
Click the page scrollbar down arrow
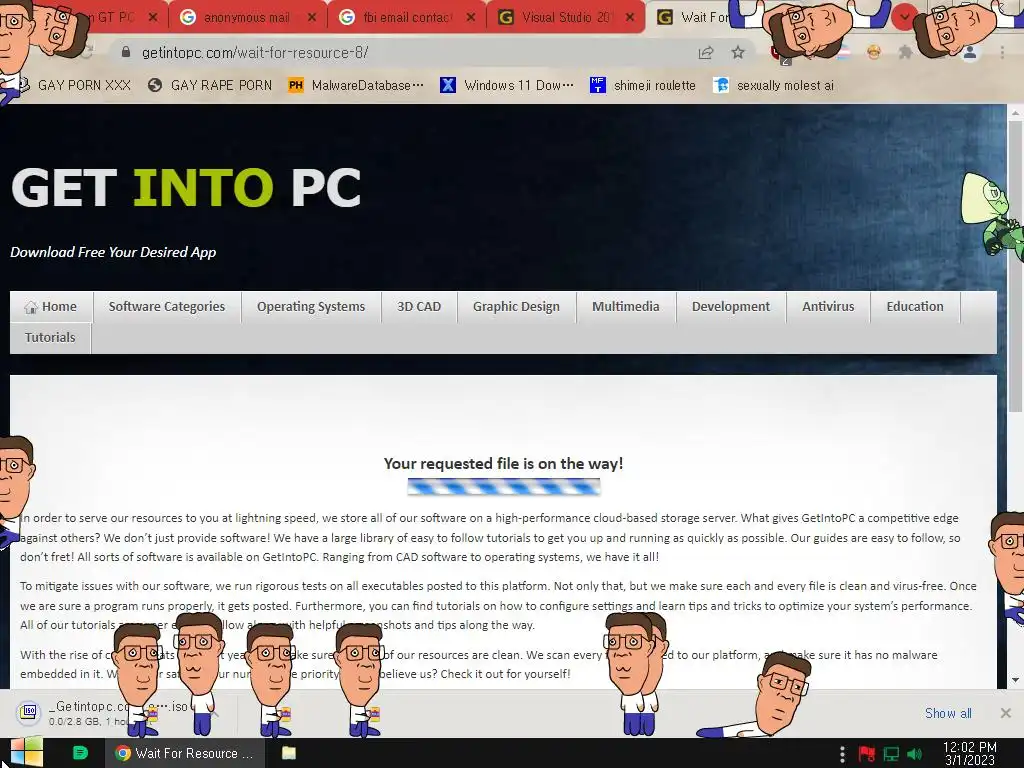(1016, 680)
